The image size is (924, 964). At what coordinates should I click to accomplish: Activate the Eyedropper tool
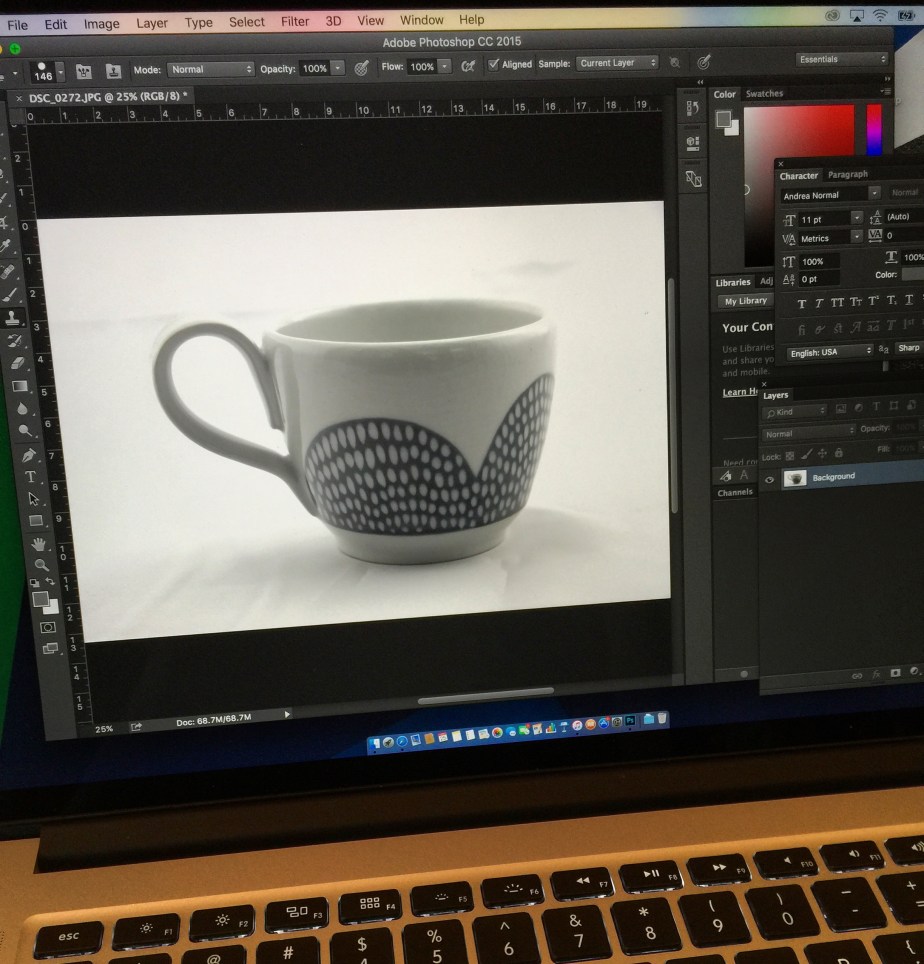pyautogui.click(x=7, y=246)
